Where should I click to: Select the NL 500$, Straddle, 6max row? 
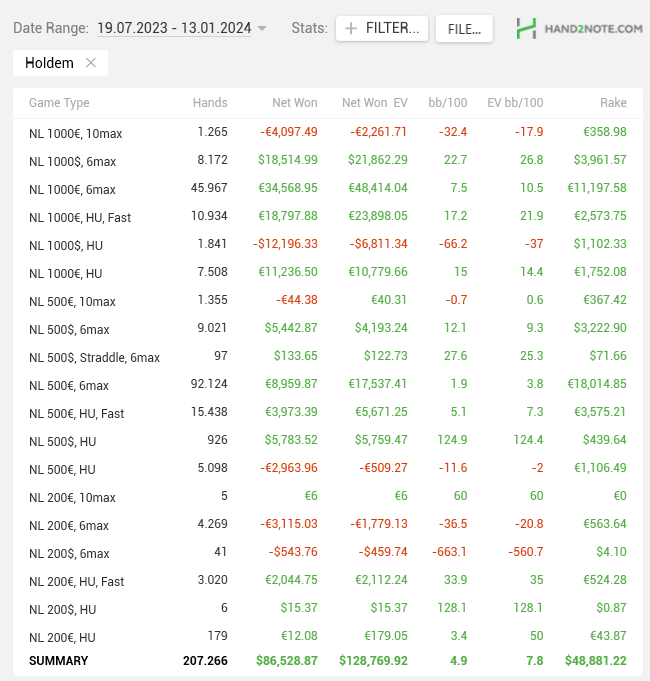(328, 357)
